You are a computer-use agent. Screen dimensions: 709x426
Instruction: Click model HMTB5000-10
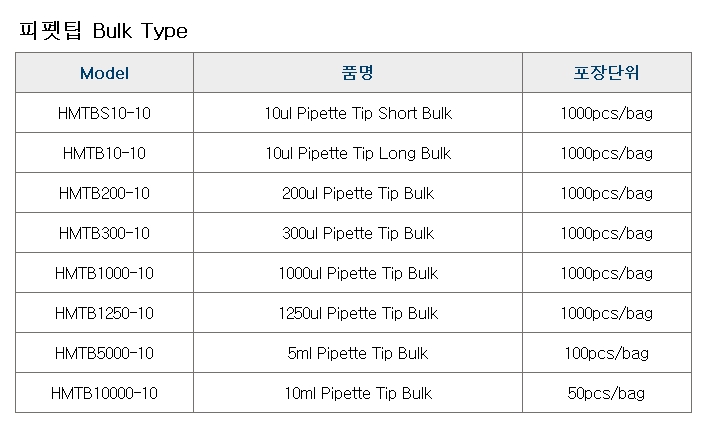(104, 353)
